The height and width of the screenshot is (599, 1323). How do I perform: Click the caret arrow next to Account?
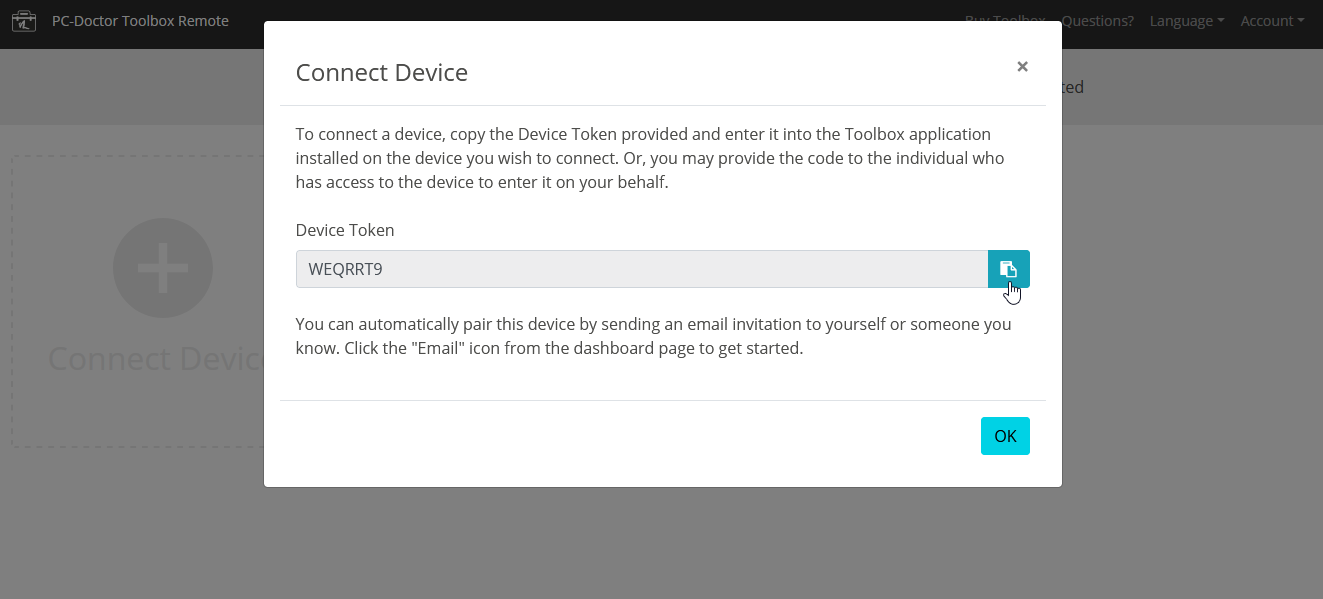click(1301, 21)
